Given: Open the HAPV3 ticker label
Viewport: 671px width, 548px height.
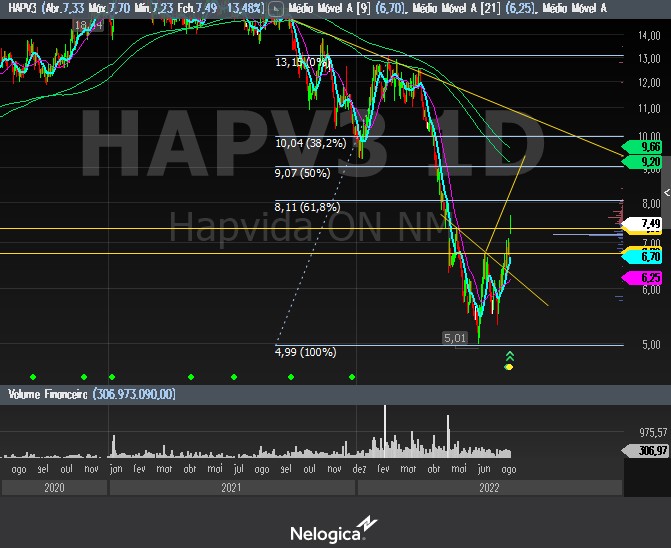Looking at the screenshot, I should [19, 8].
